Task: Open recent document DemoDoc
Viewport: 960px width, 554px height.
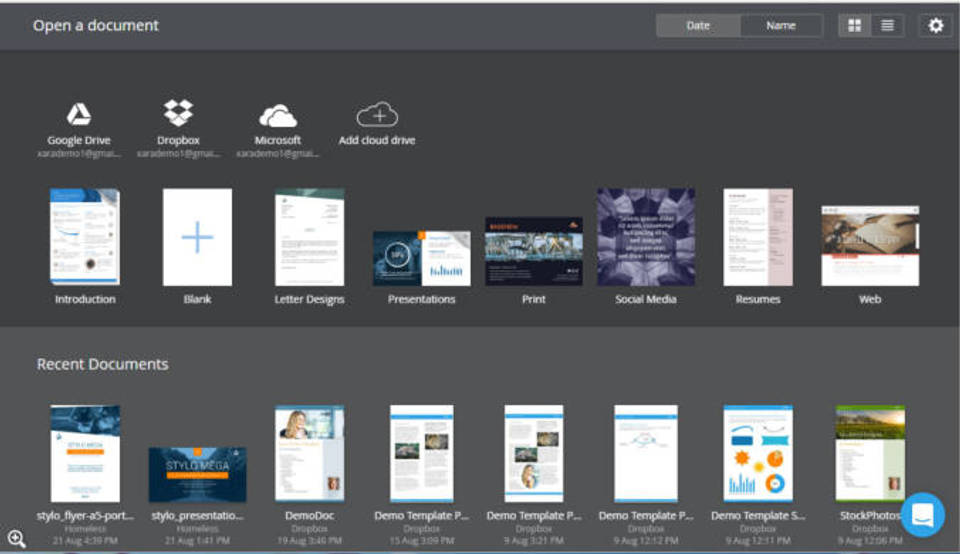Action: (x=309, y=453)
